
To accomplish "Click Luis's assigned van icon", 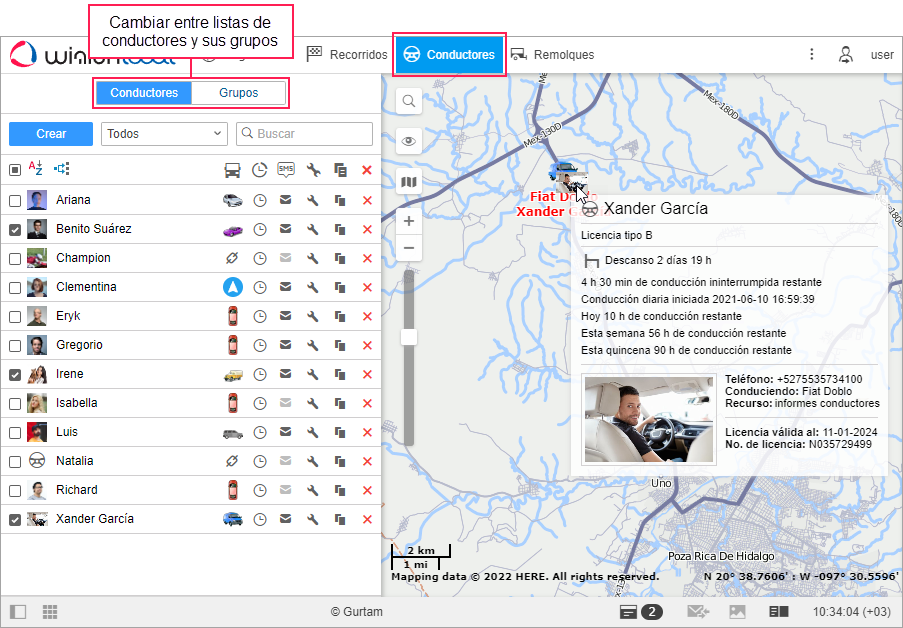I will coord(233,433).
